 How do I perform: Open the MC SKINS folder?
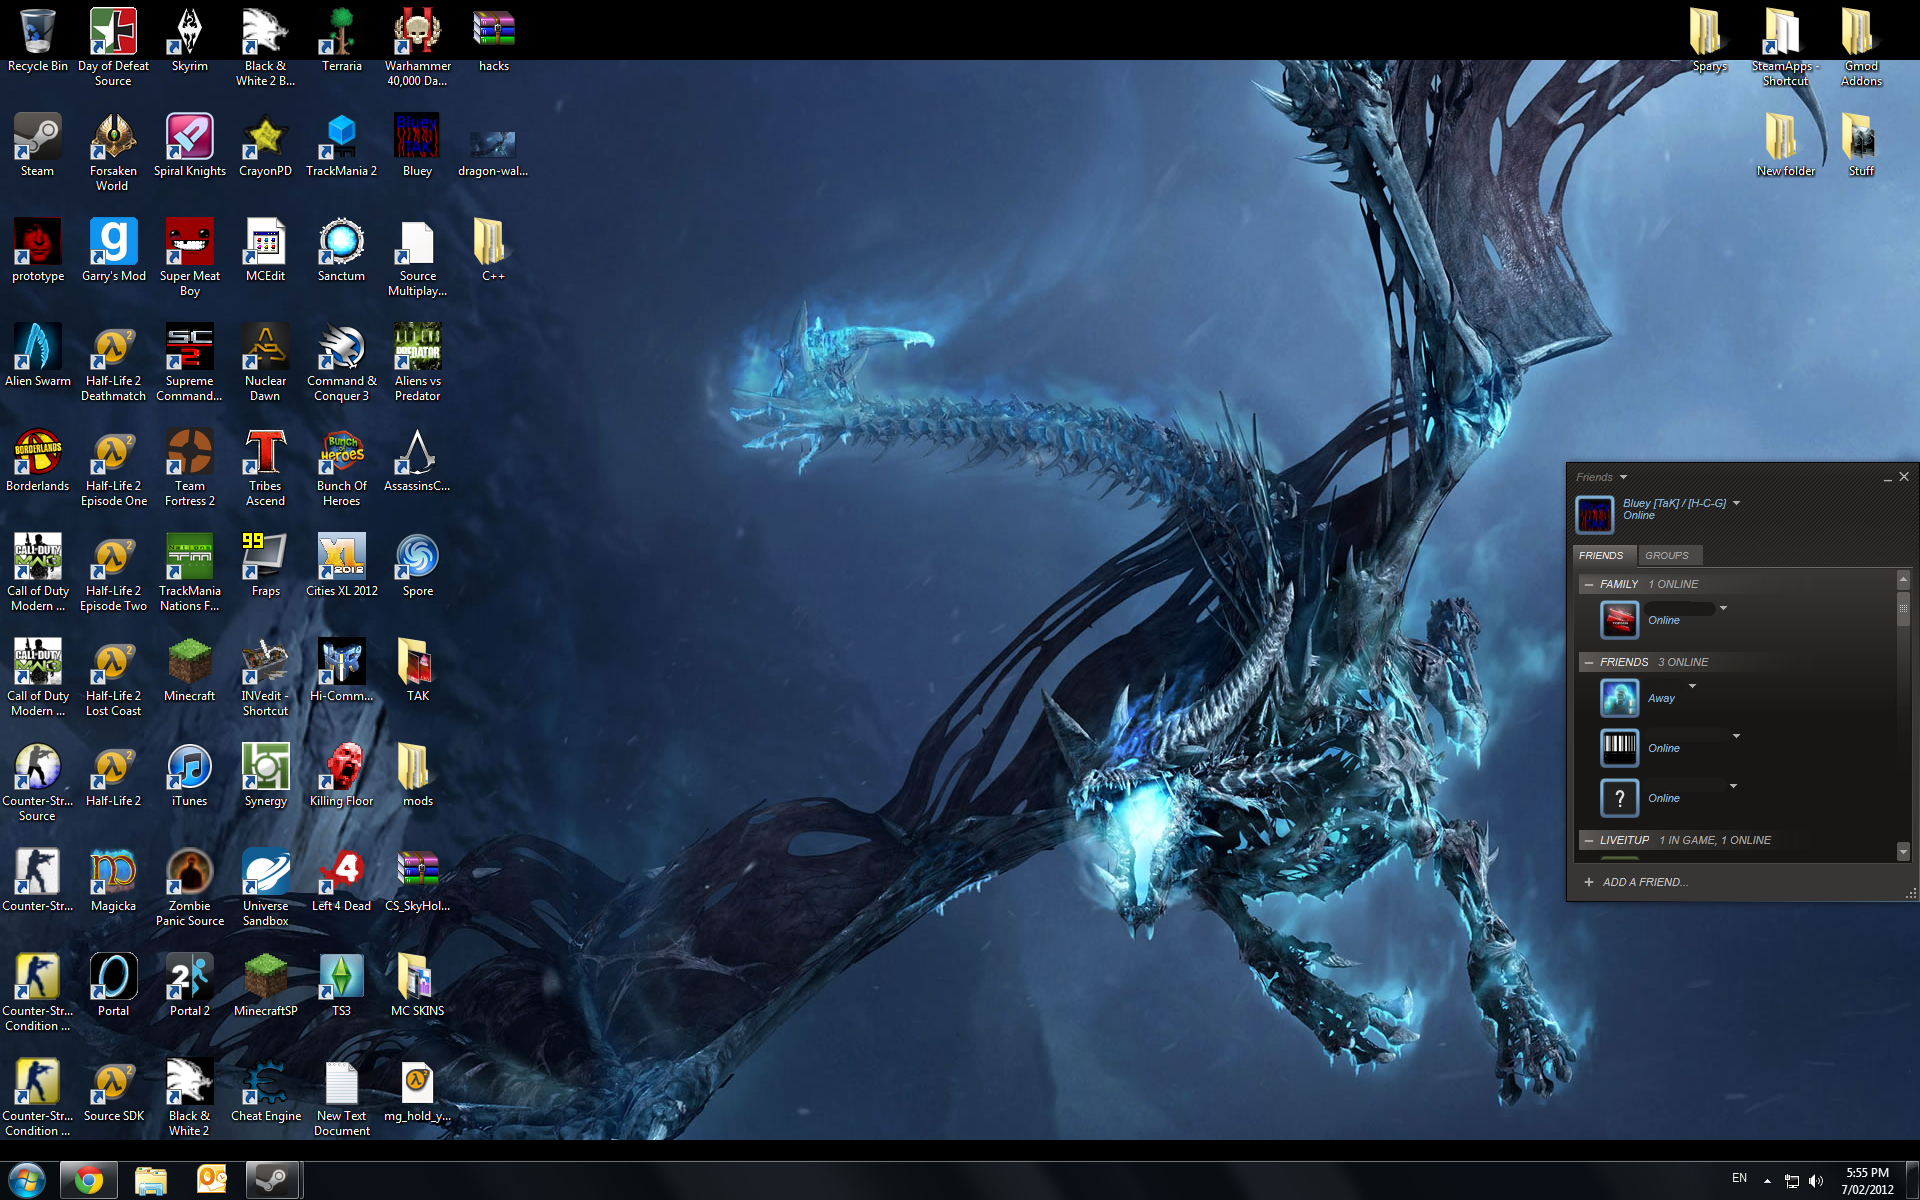click(417, 985)
